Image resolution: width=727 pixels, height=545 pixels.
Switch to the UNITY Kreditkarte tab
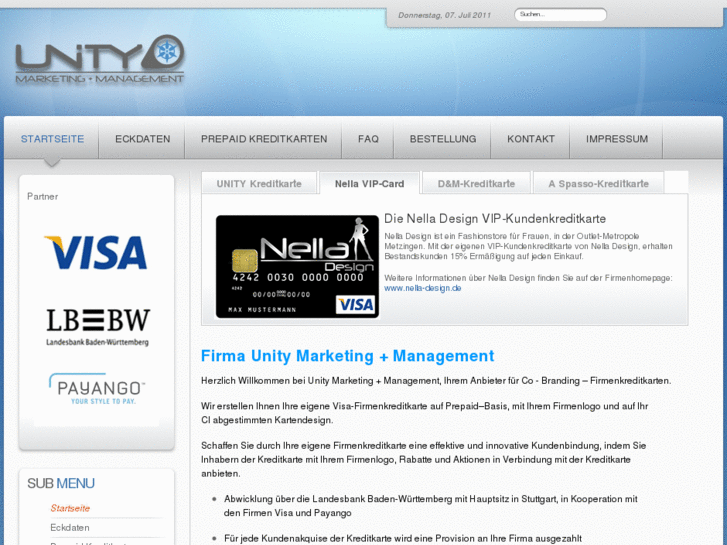click(259, 184)
